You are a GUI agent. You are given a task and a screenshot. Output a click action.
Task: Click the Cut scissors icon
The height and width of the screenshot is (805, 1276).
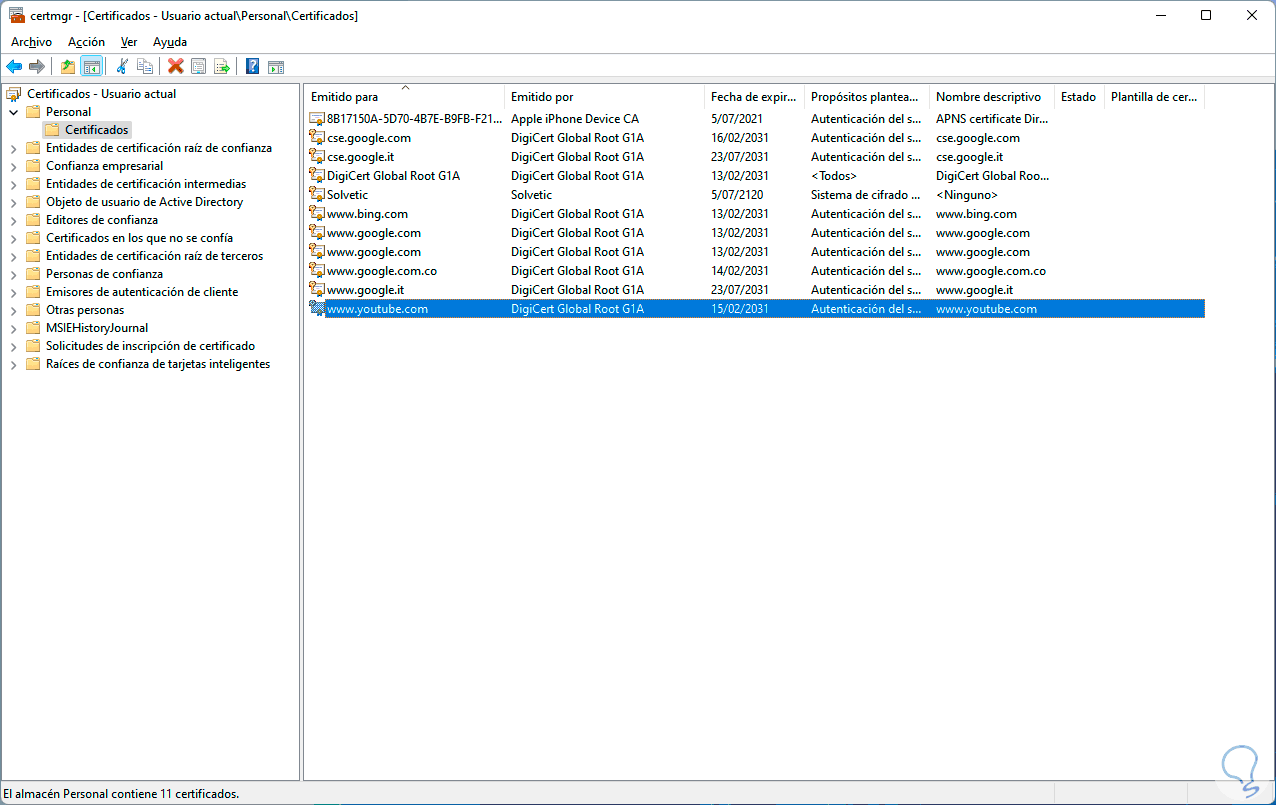(122, 66)
